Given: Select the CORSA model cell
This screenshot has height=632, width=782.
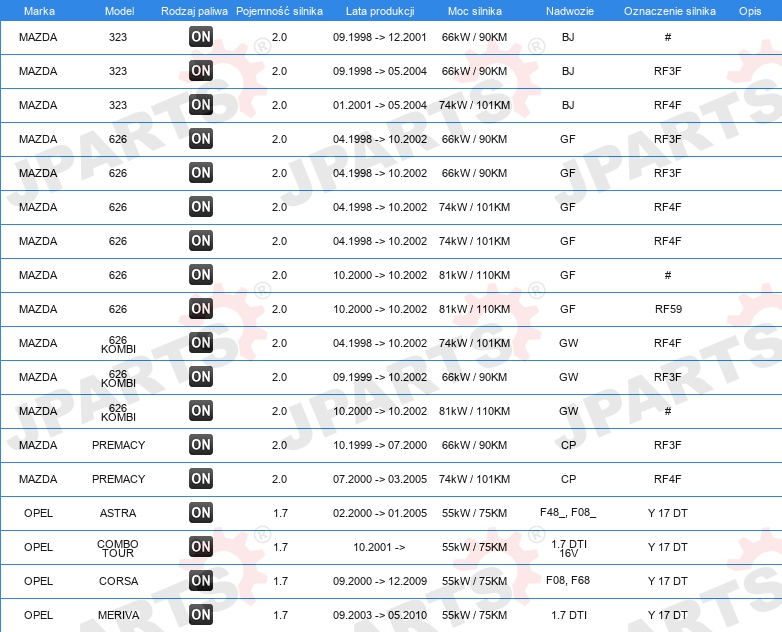Looking at the screenshot, I should pyautogui.click(x=119, y=581).
